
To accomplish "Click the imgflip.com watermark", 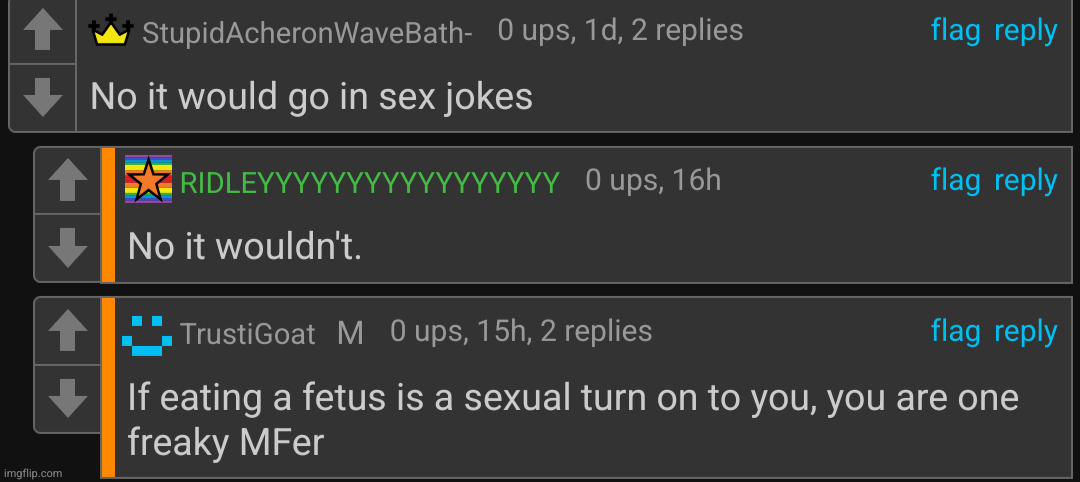I will click(x=32, y=472).
